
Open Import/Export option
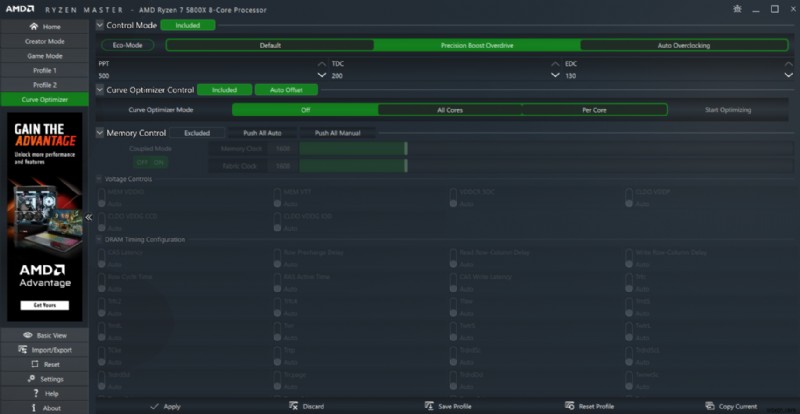point(44,350)
